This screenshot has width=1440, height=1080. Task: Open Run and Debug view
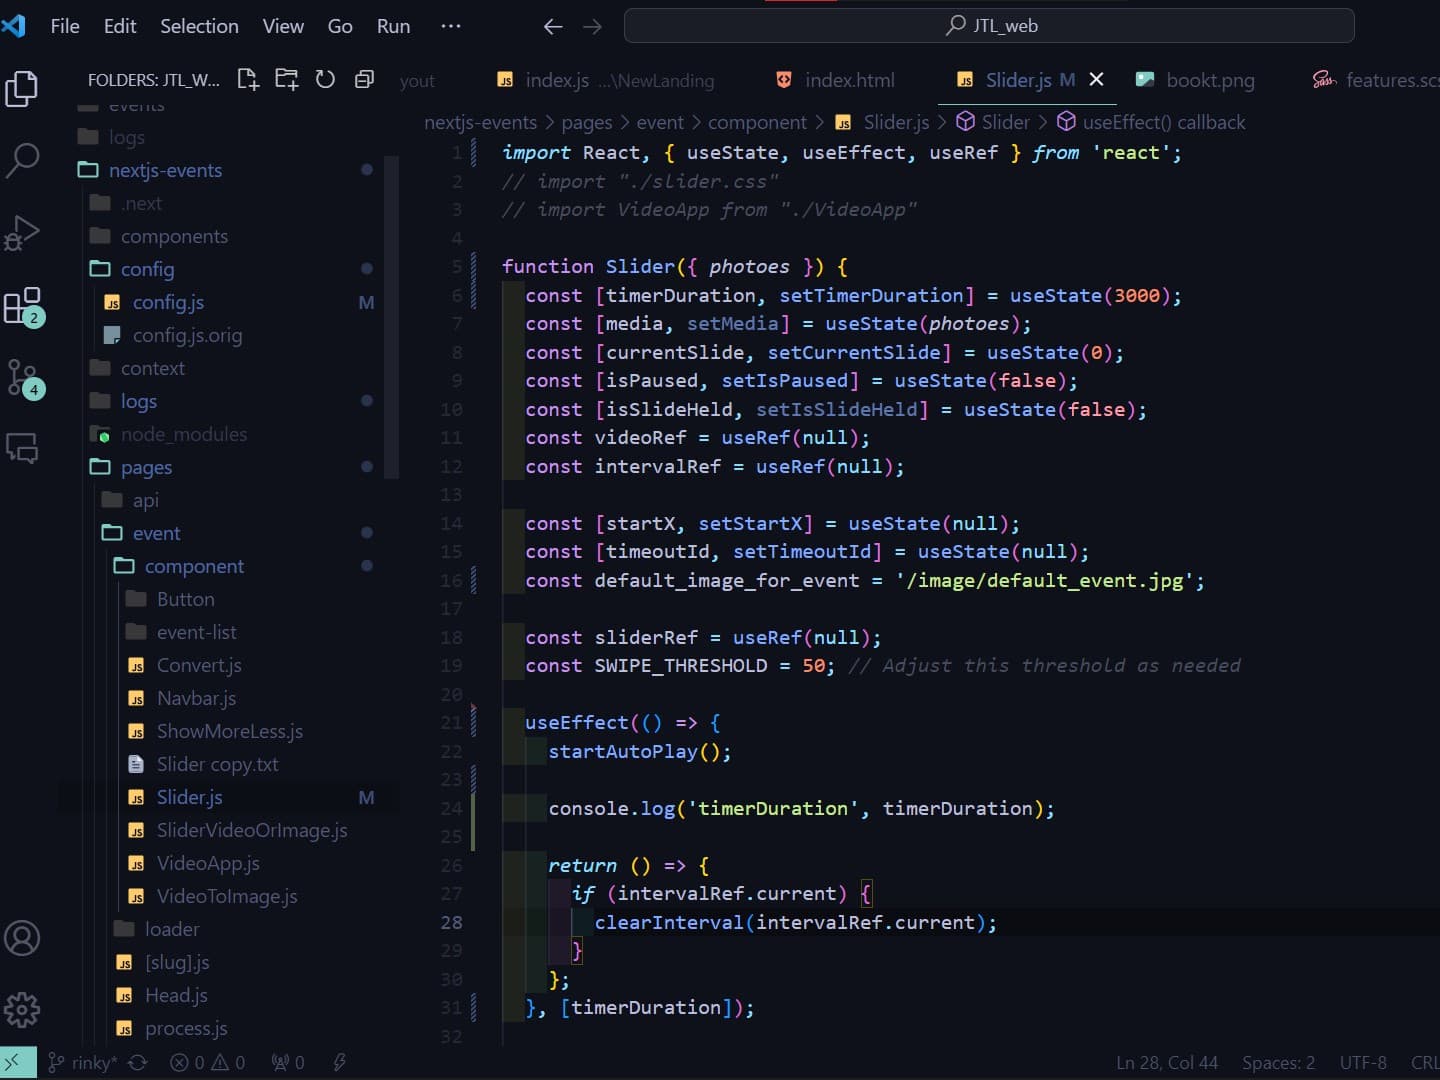22,232
